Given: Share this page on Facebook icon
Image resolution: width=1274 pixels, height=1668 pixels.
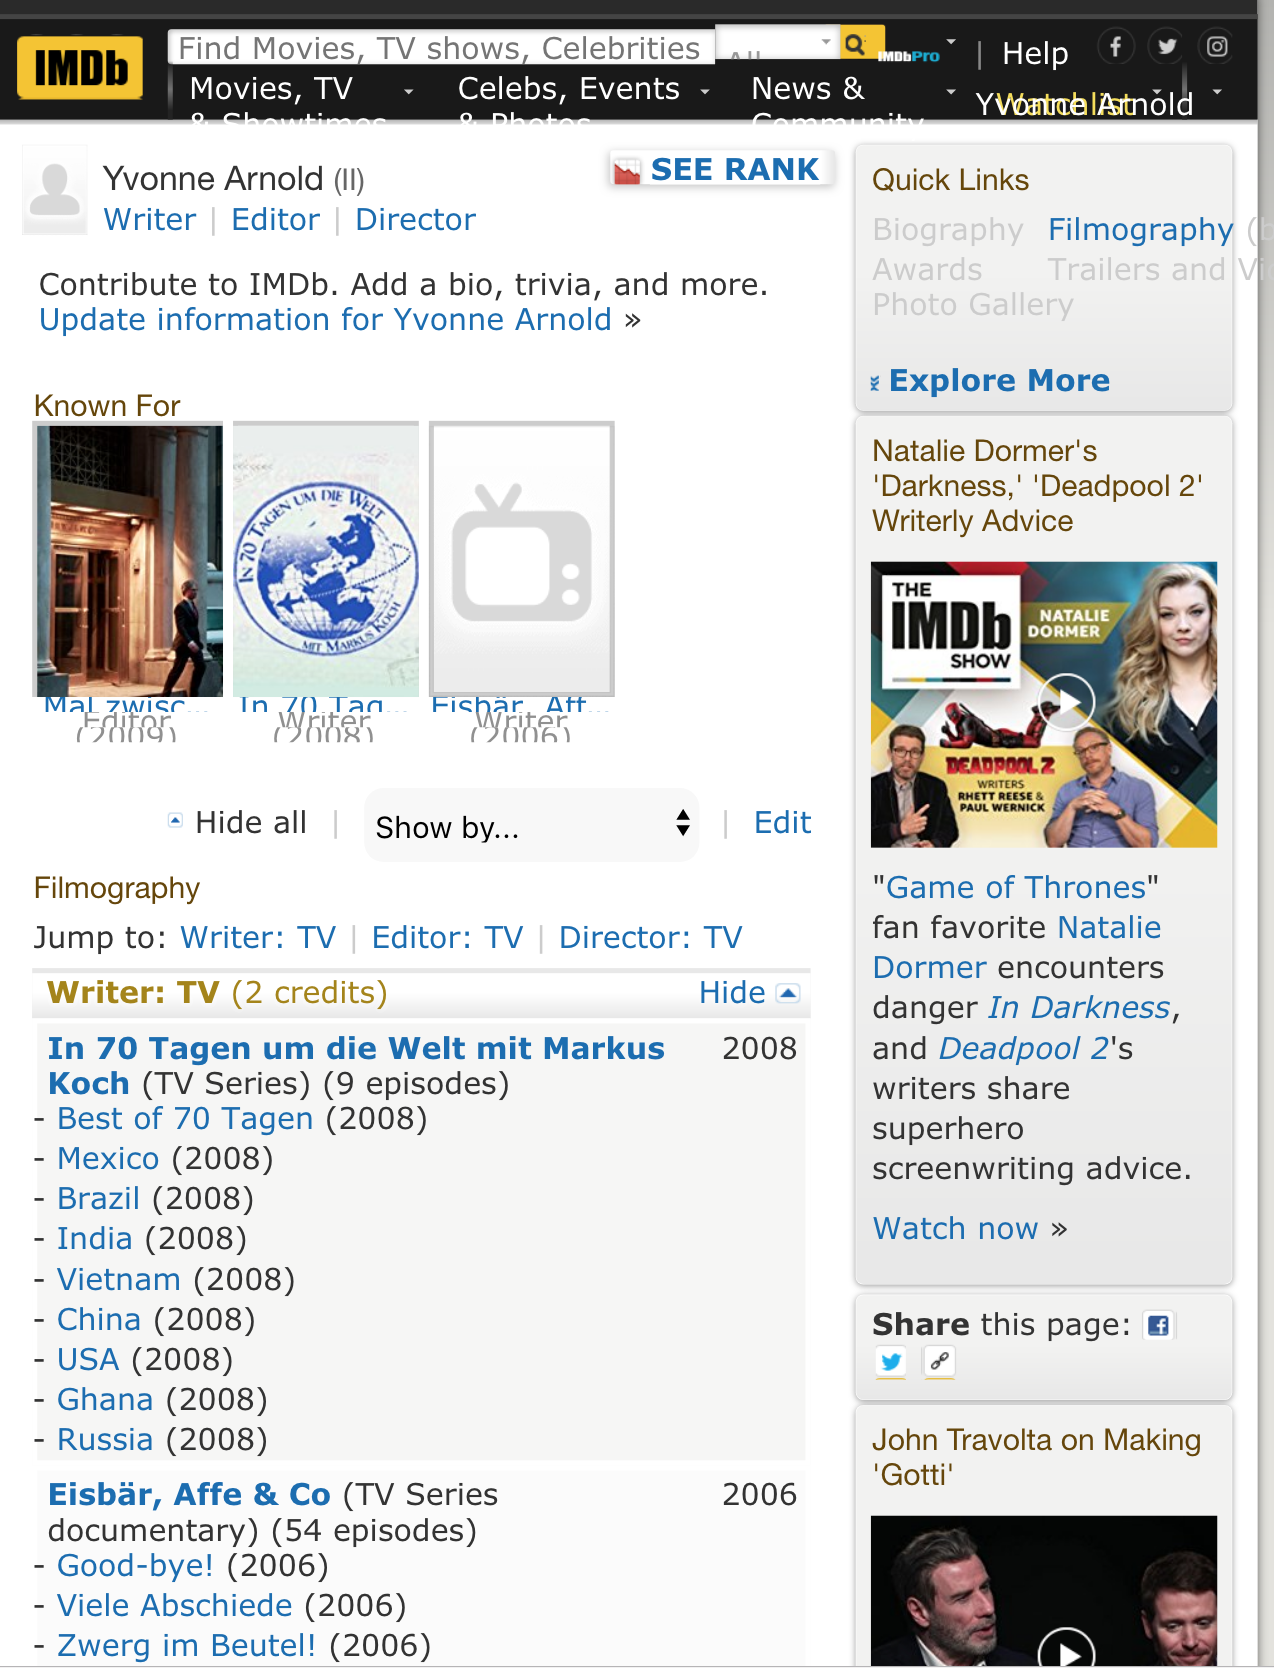Looking at the screenshot, I should point(1159,1326).
